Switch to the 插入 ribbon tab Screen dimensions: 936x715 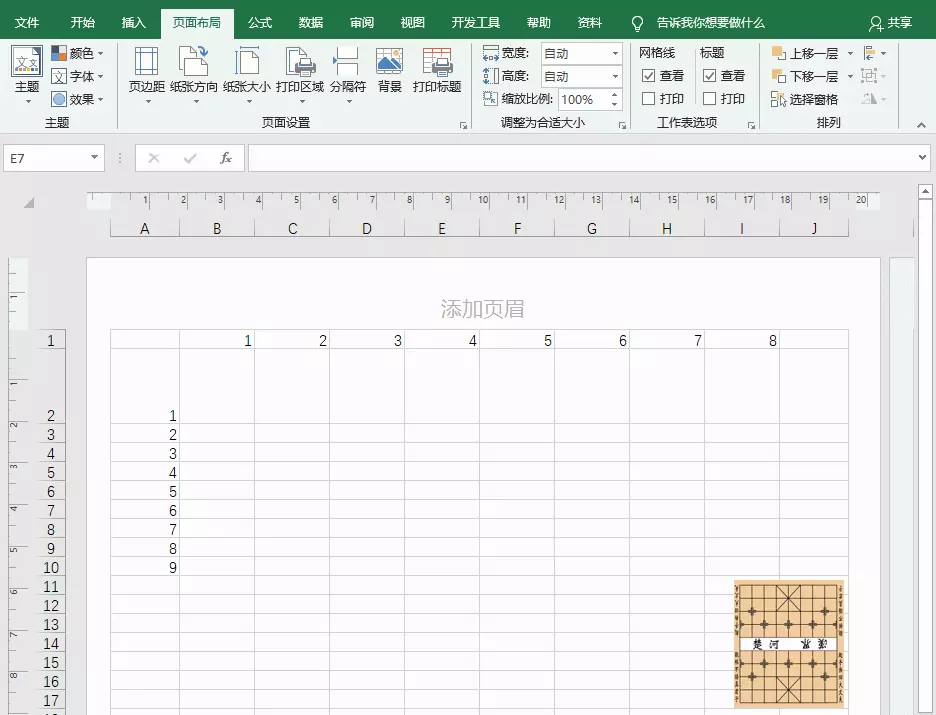tap(134, 20)
